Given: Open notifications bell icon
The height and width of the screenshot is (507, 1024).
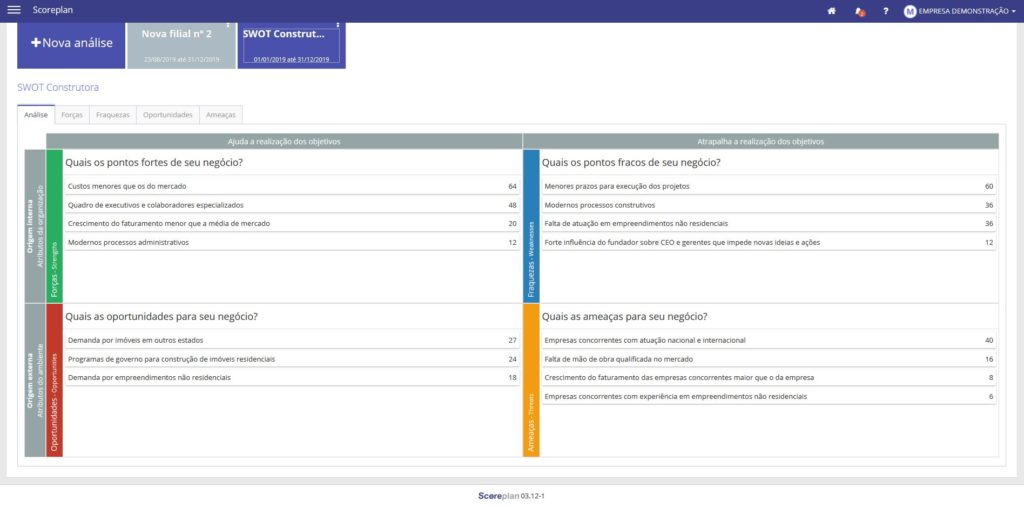Looking at the screenshot, I should coord(859,11).
